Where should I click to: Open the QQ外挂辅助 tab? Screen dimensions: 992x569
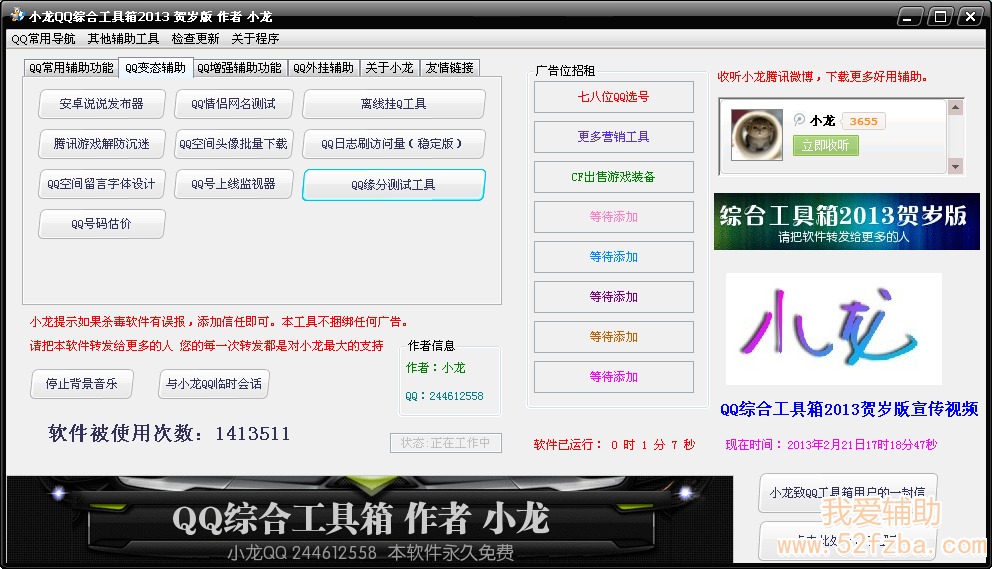pyautogui.click(x=323, y=68)
